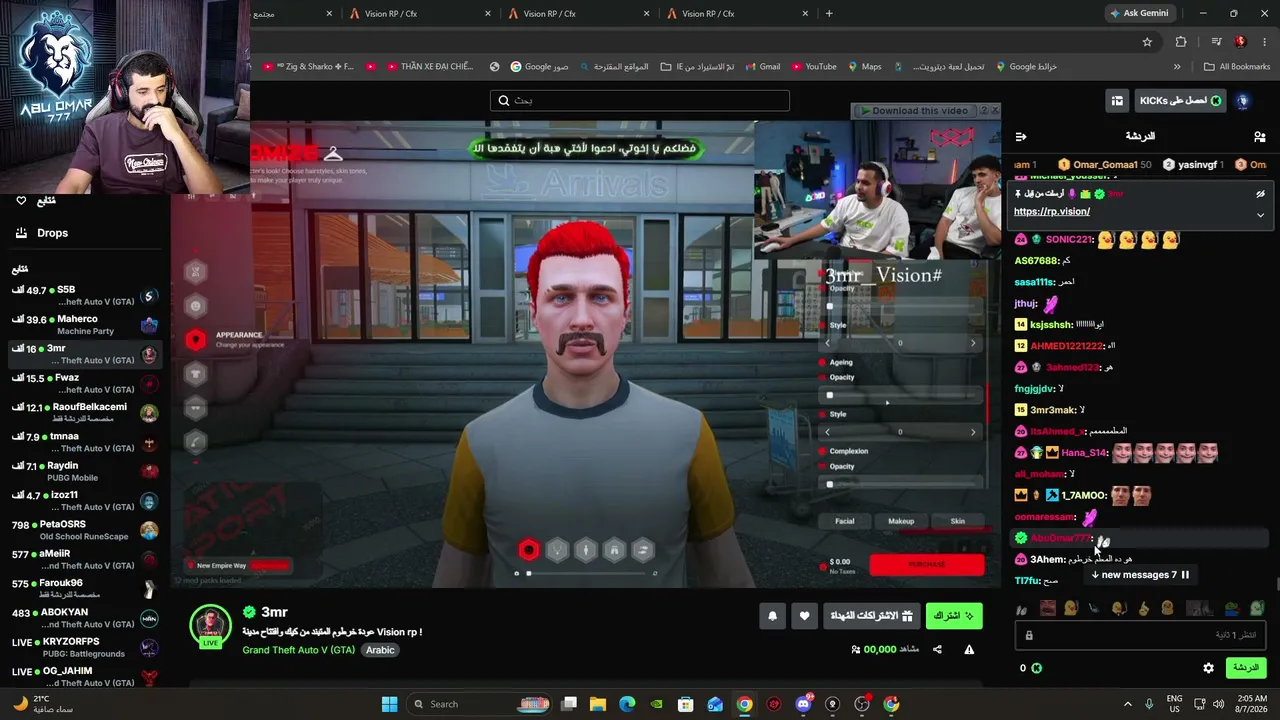Click next arrow on the Ageing style selector
Screen dimensions: 1280x720
coord(972,432)
